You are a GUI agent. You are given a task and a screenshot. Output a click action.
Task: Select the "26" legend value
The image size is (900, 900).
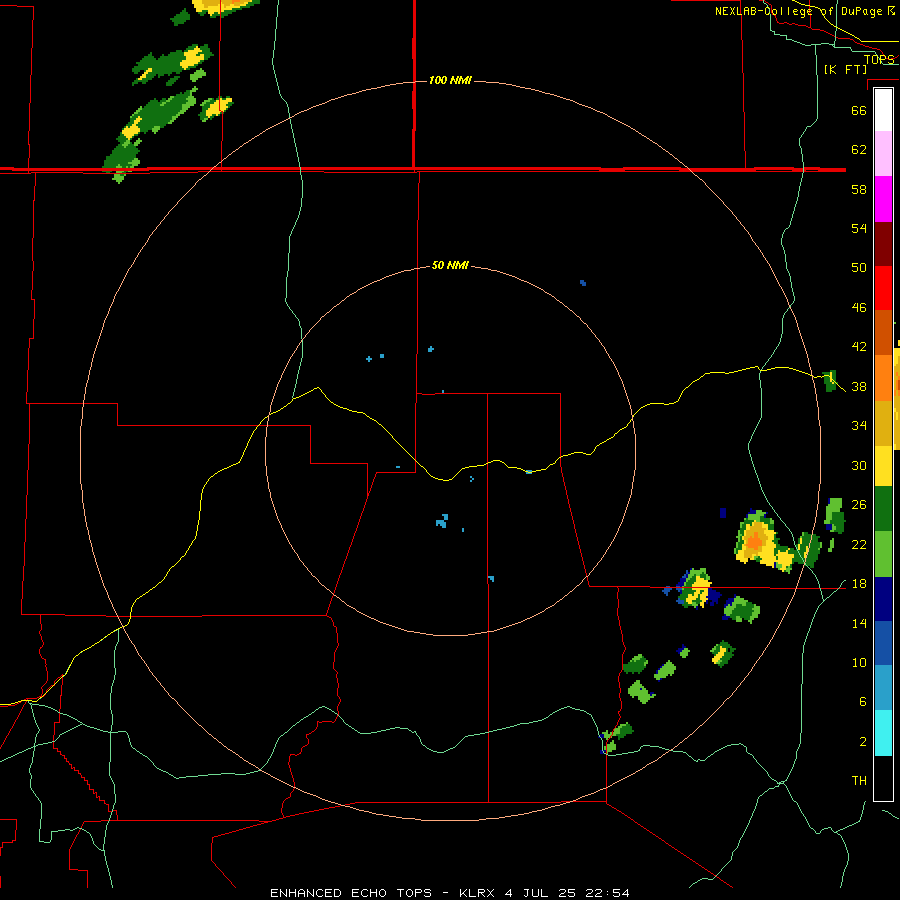859,505
